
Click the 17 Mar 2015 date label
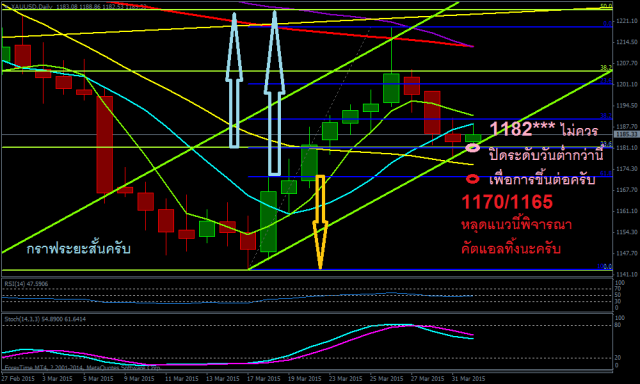(x=264, y=378)
